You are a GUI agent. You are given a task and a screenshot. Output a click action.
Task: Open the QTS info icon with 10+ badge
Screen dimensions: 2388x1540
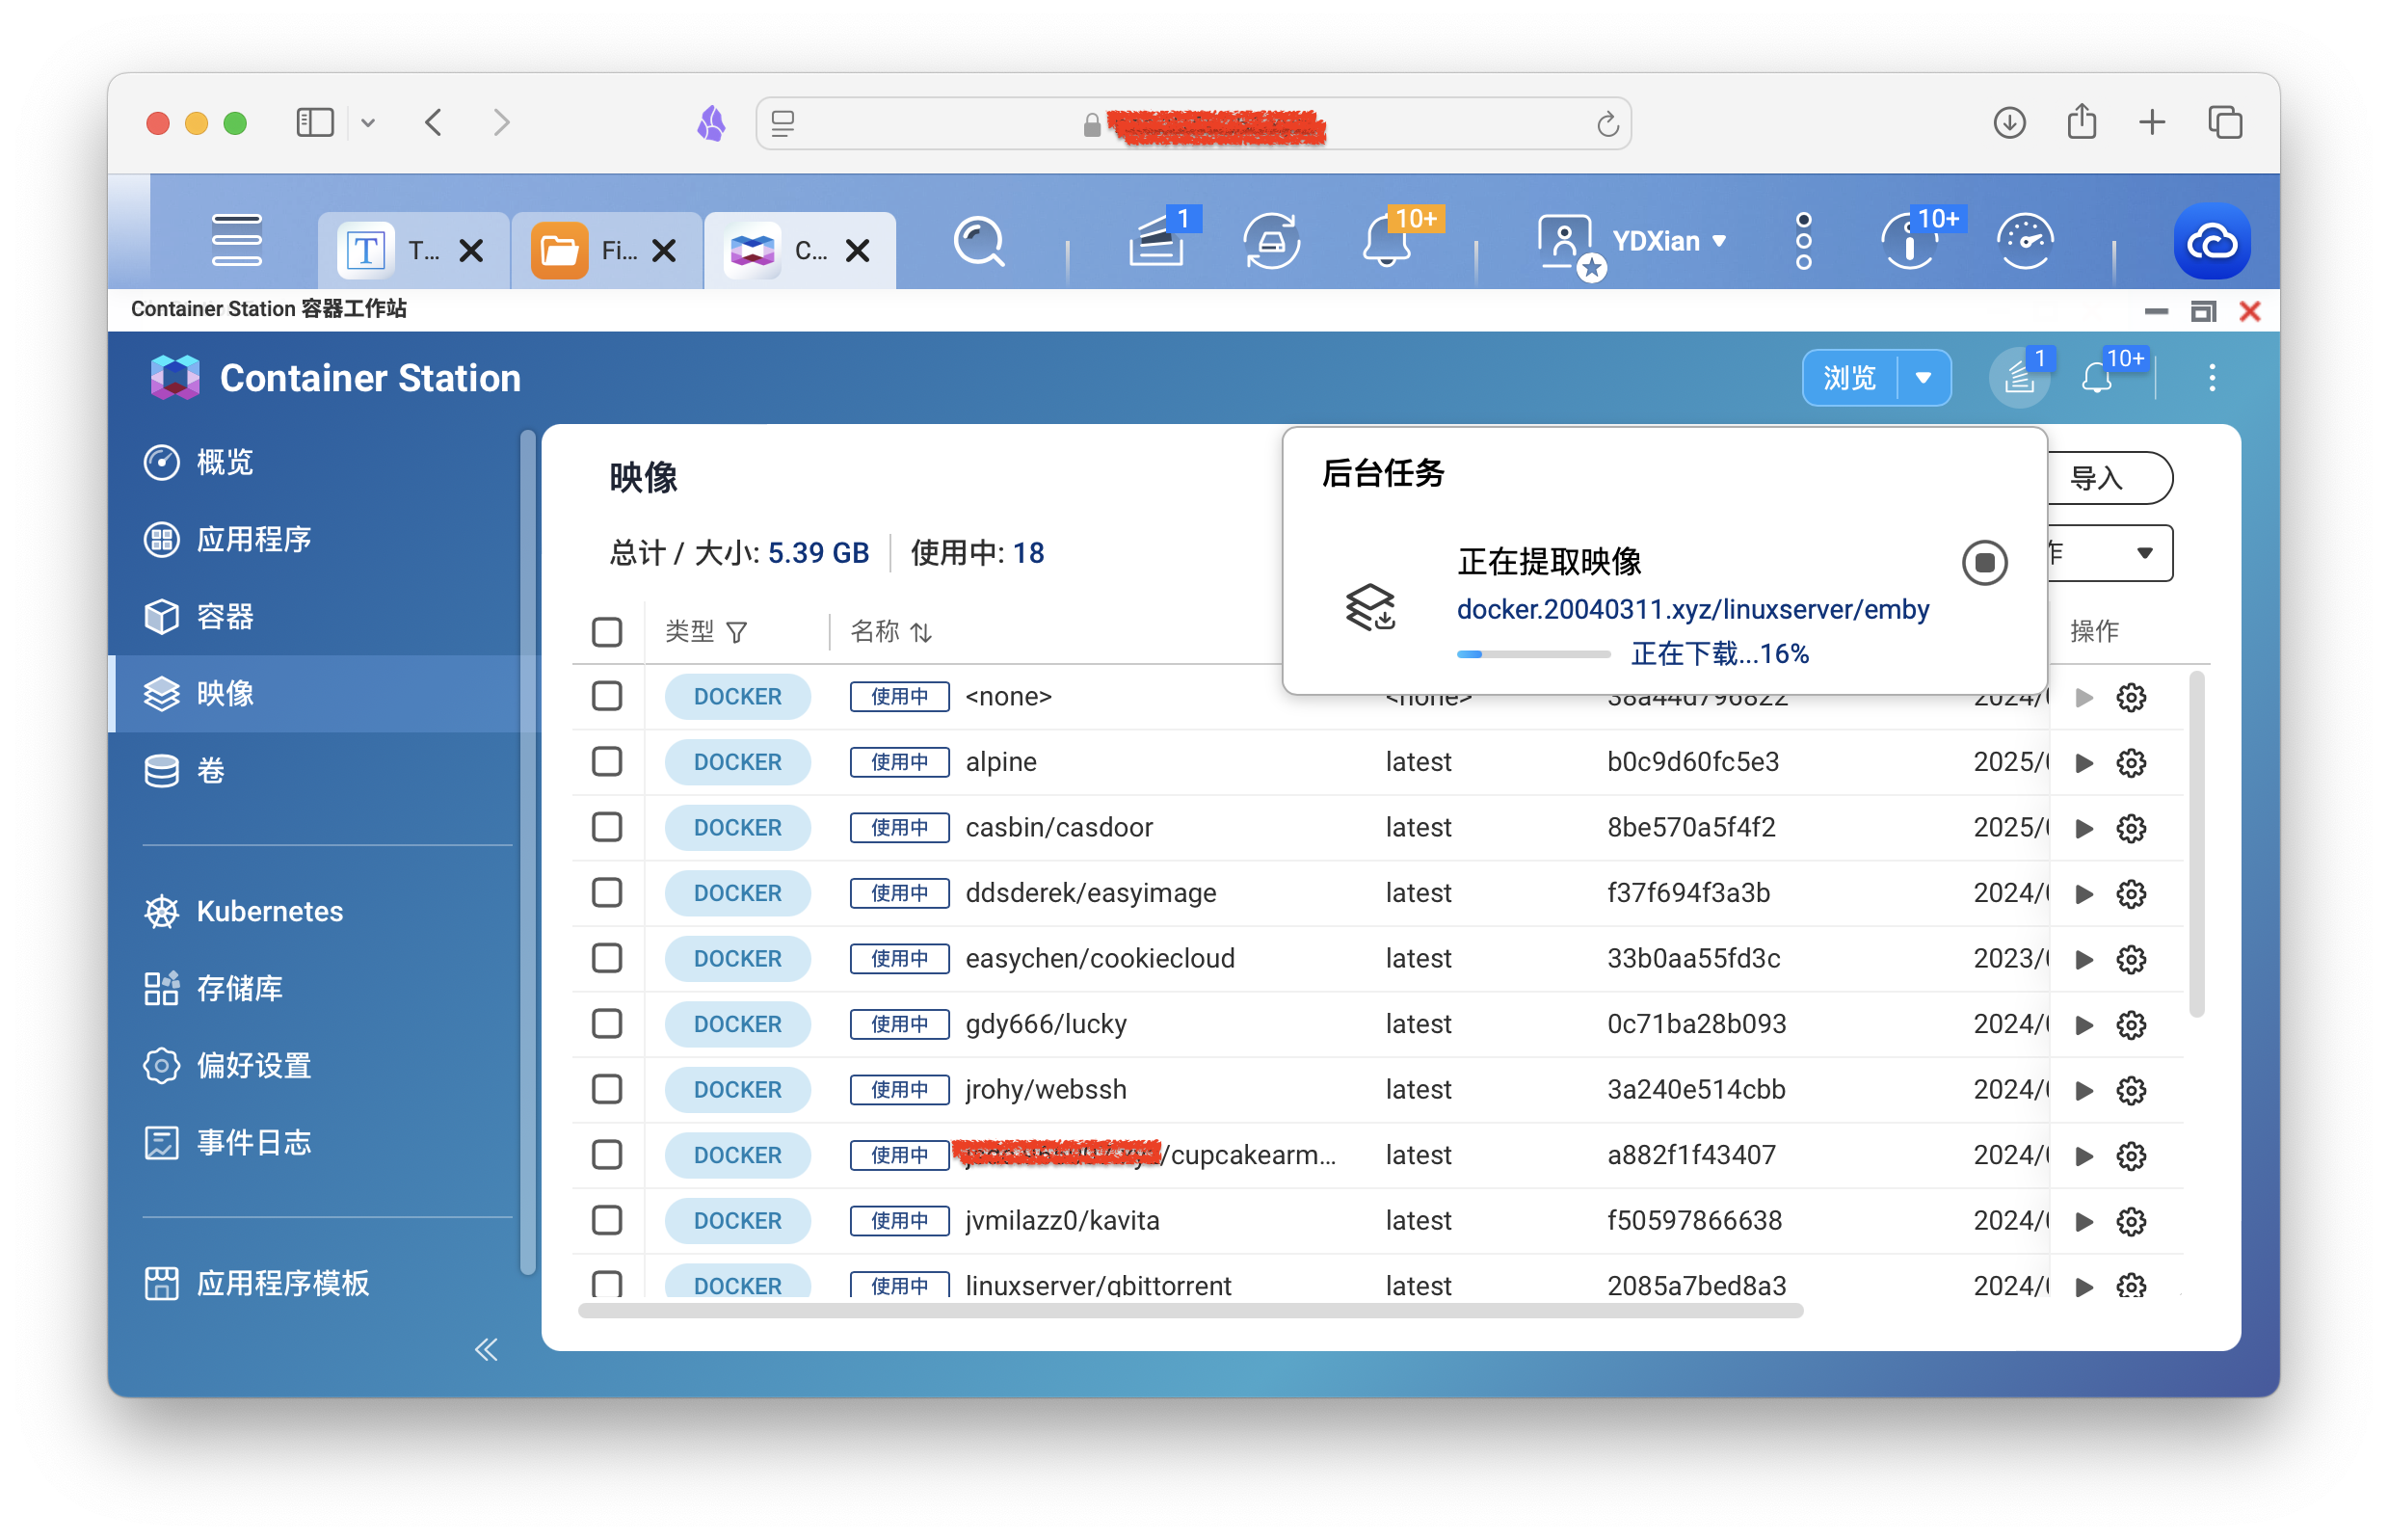point(1911,240)
